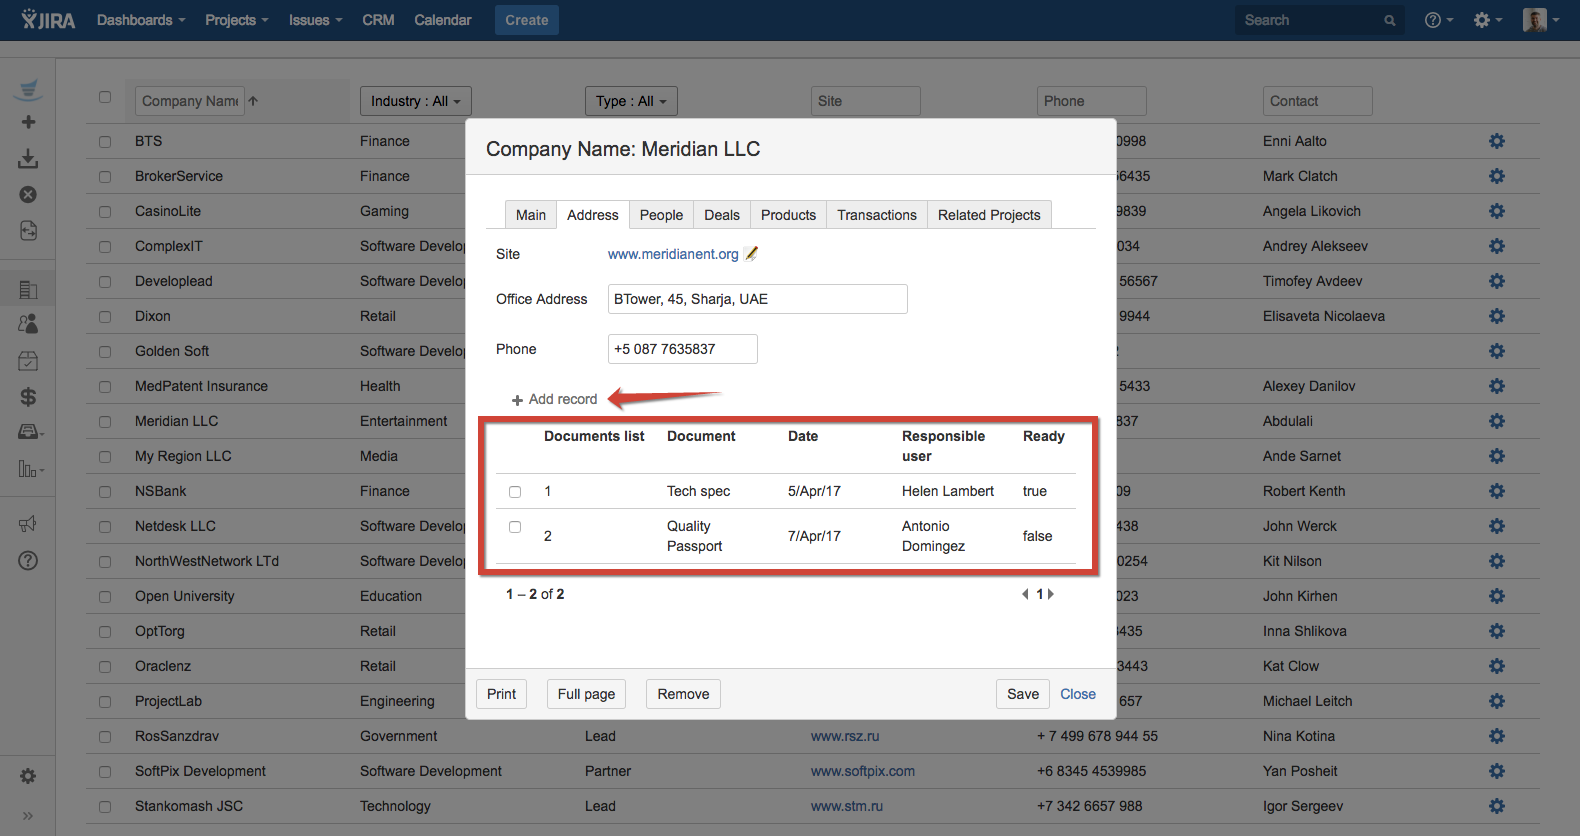Click the download import icon in sidebar
The width and height of the screenshot is (1580, 836).
pos(29,159)
